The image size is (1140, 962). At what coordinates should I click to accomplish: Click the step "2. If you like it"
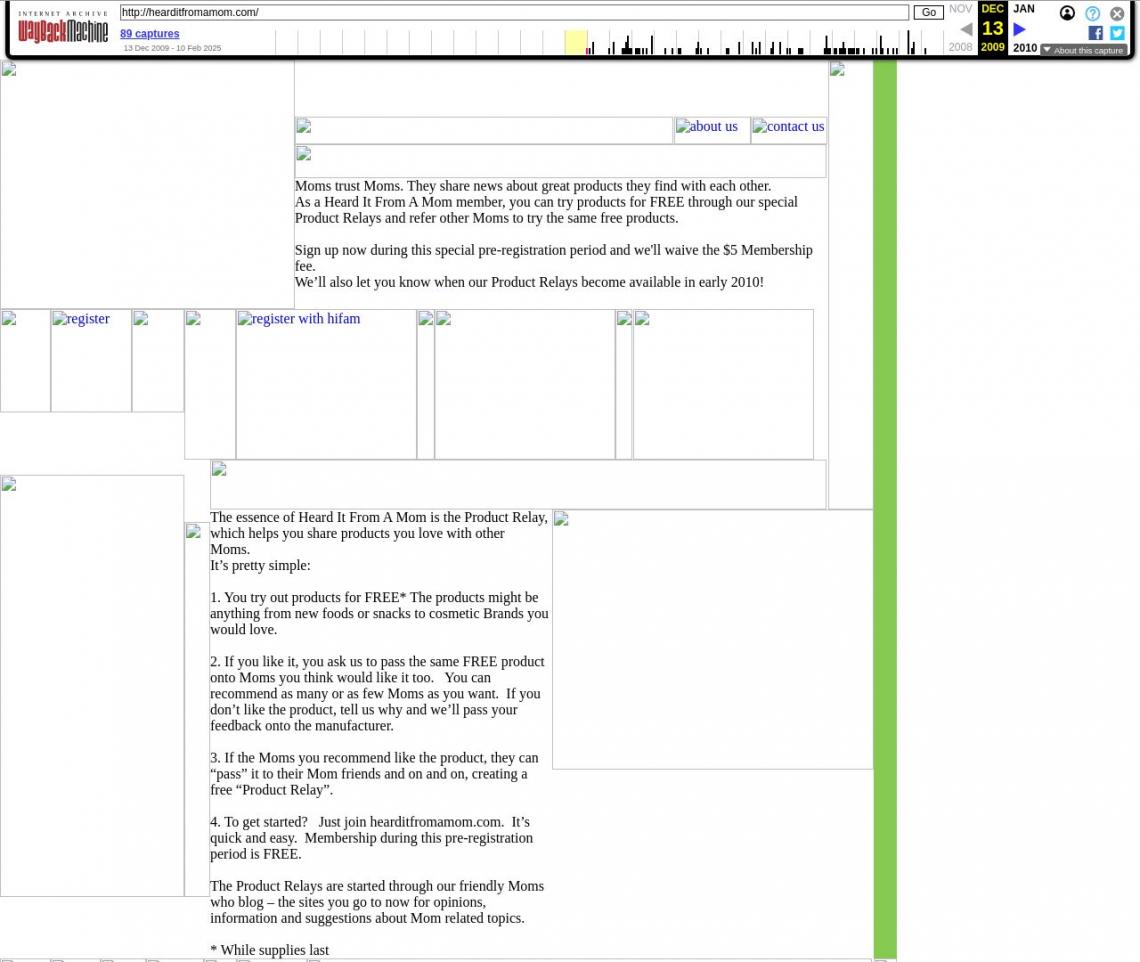click(377, 694)
